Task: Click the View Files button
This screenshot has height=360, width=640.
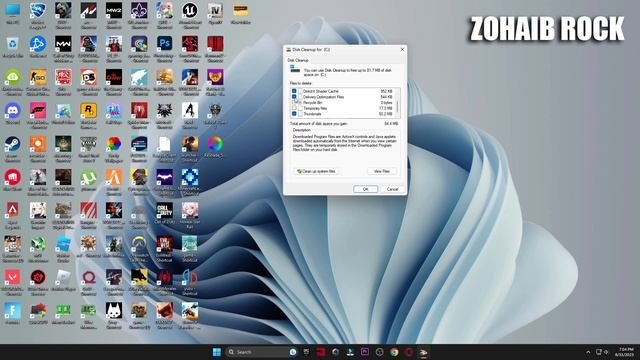Action: (382, 171)
